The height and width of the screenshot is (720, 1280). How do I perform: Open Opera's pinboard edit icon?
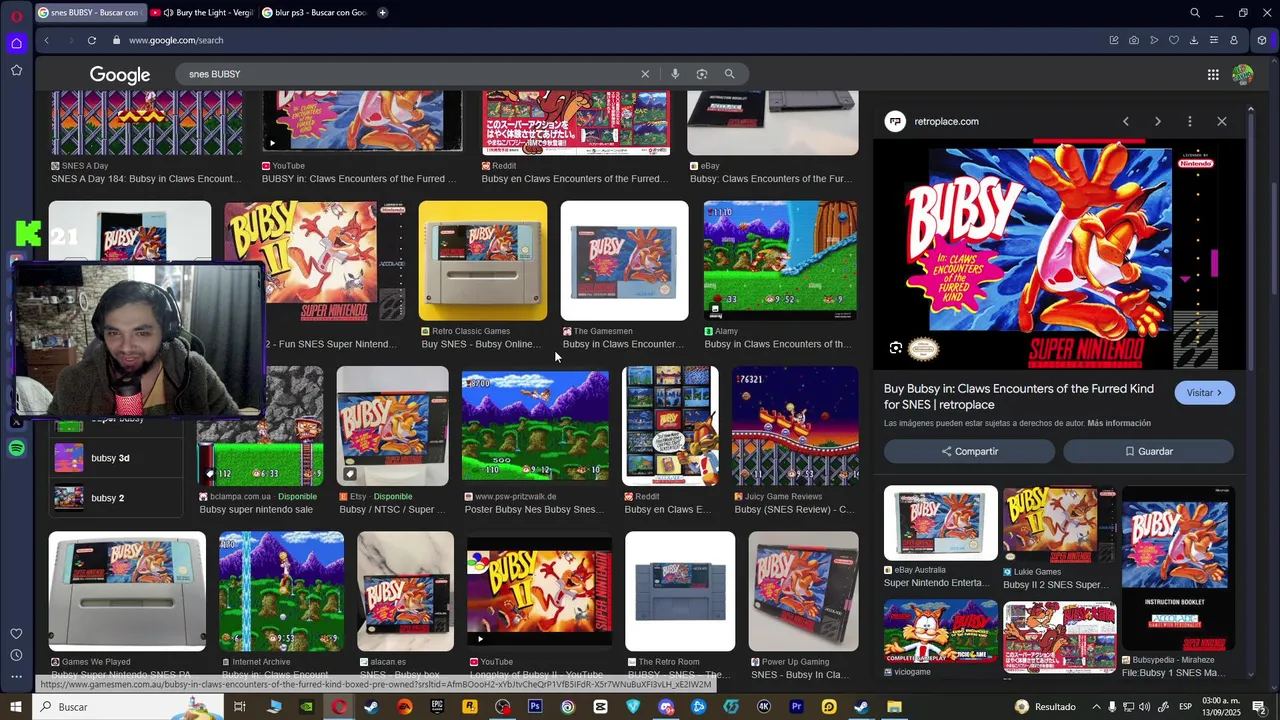1114,40
